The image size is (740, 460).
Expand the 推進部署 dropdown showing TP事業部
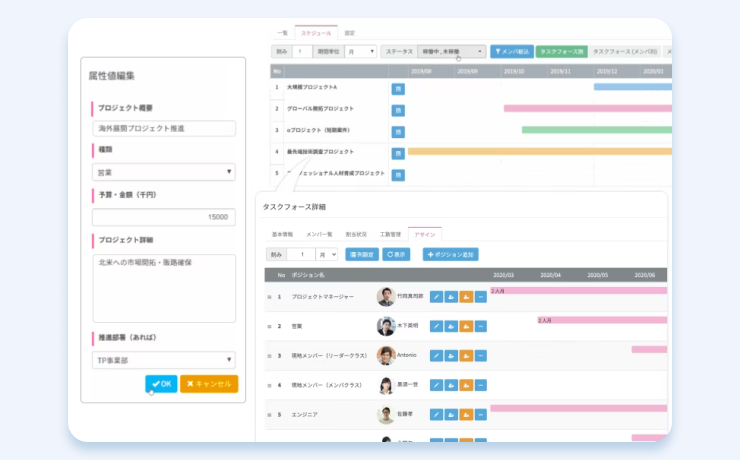click(164, 360)
